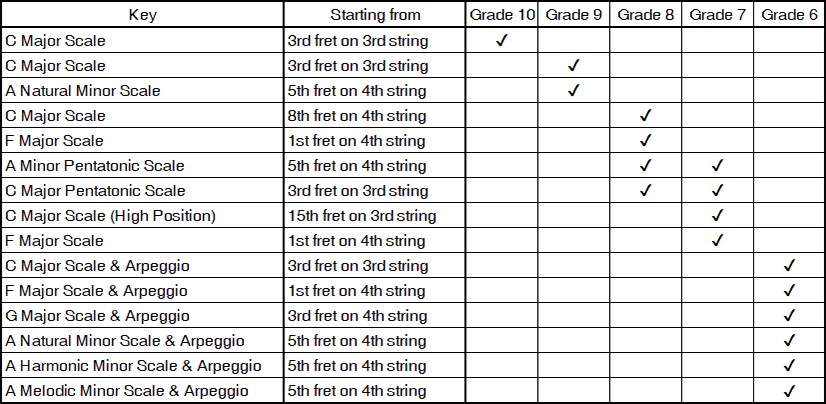Click the Grade 10 checkmark
This screenshot has width=826, height=404.
(x=502, y=41)
